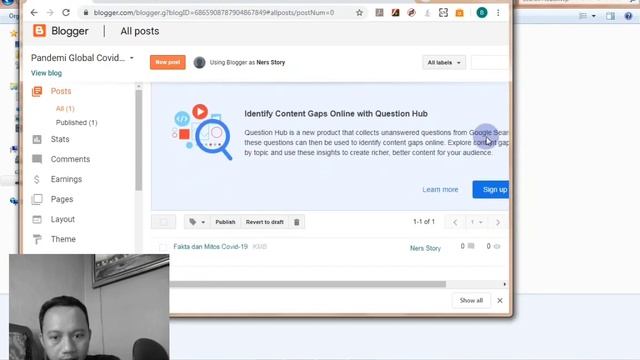Click the Learn more link

click(440, 189)
